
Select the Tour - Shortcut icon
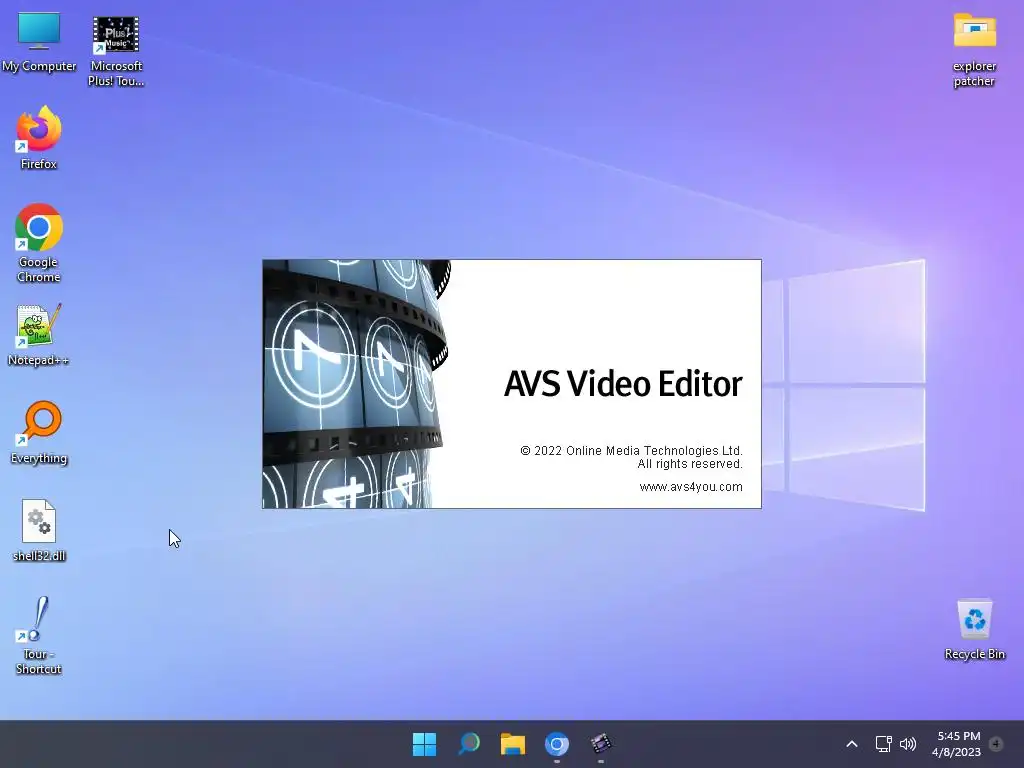click(x=39, y=635)
